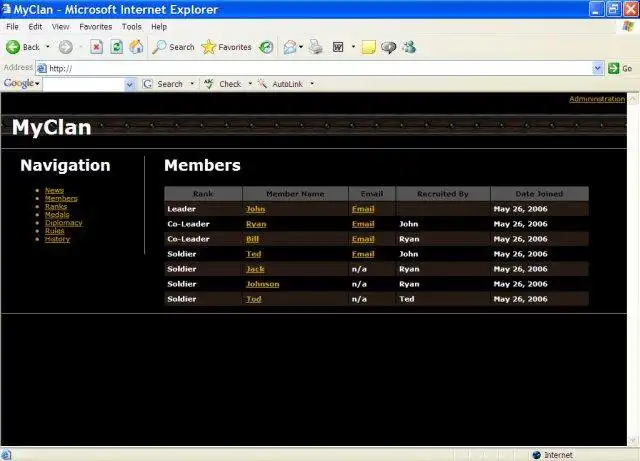This screenshot has height=461, width=640.
Task: Open member Johnson's profile link
Action: tap(263, 284)
